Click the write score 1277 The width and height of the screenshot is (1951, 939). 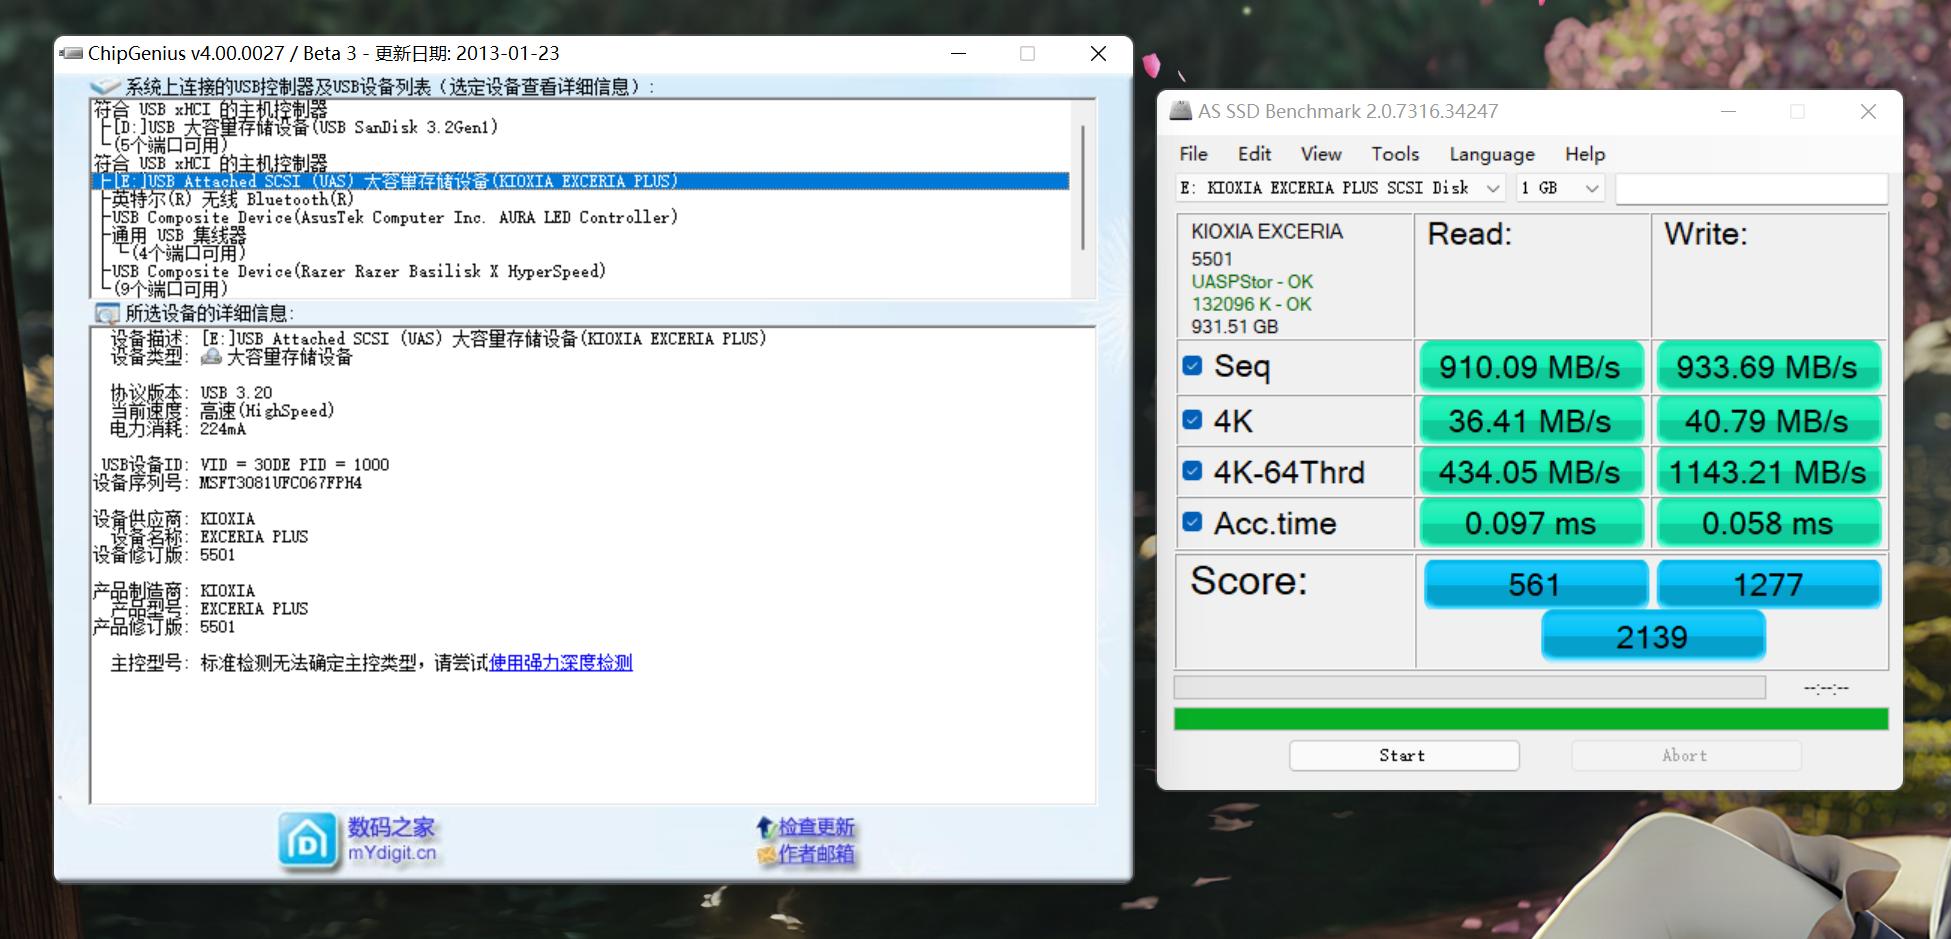(1768, 584)
